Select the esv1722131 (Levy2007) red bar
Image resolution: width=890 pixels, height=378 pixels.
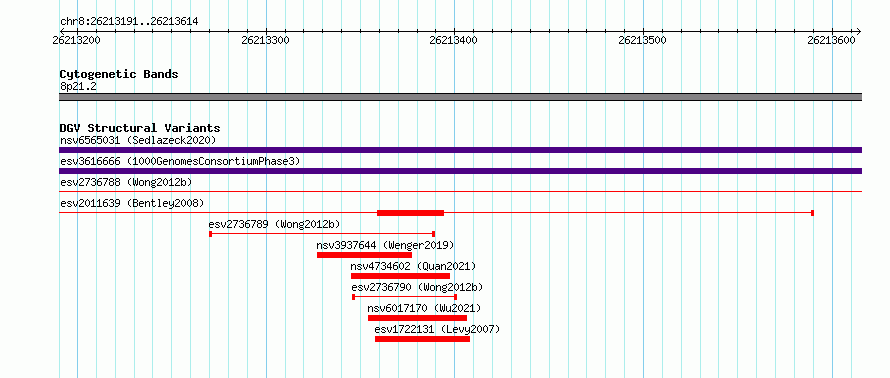[422, 339]
